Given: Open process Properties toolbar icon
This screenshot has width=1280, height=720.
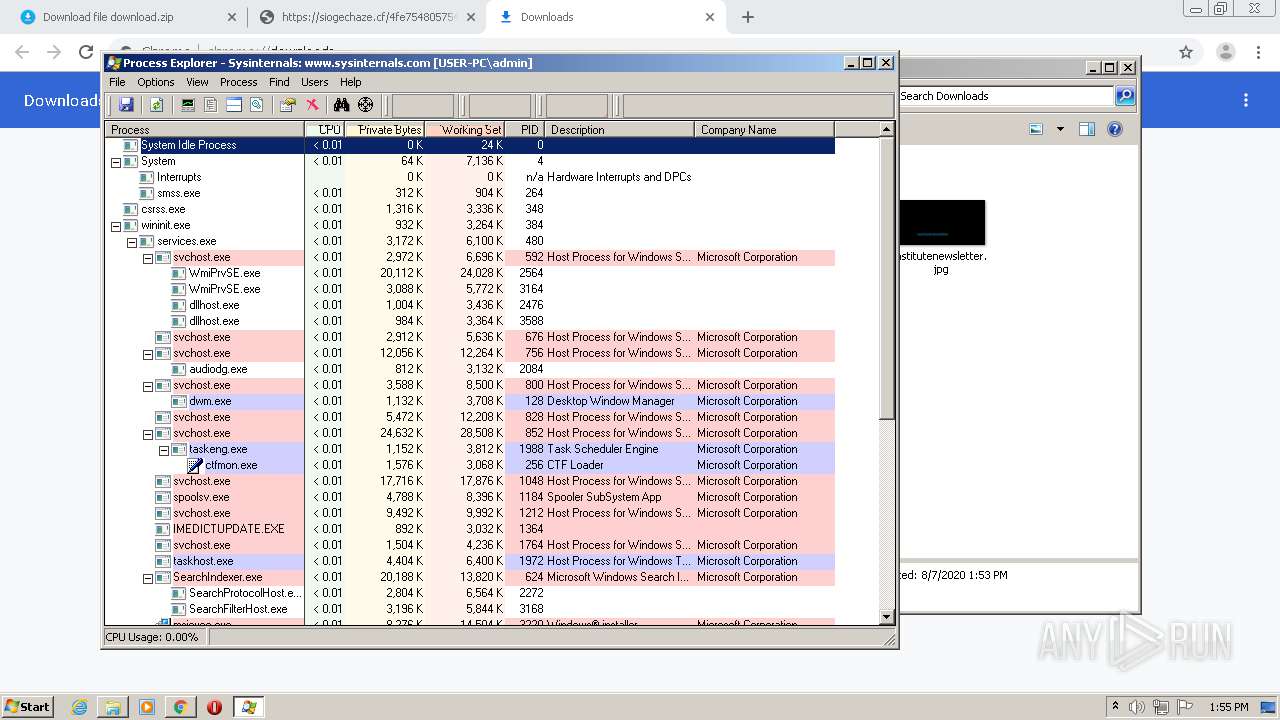Looking at the screenshot, I should click(x=288, y=105).
